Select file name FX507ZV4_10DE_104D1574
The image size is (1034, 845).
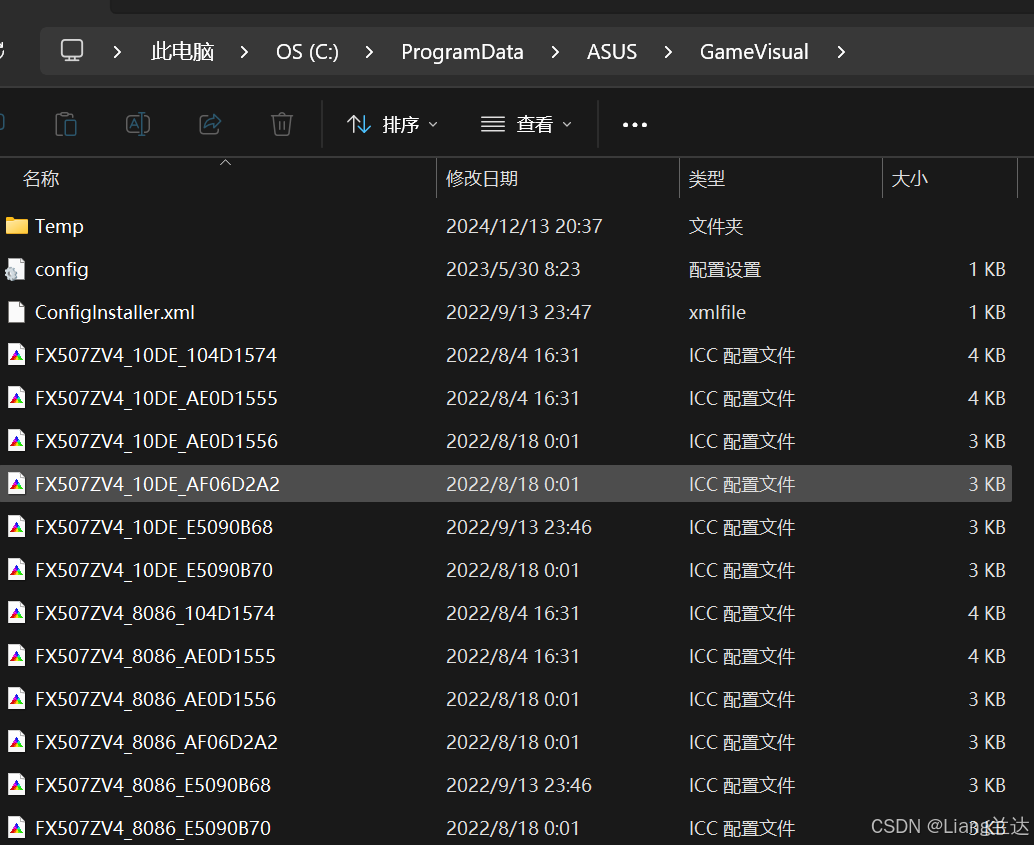156,355
